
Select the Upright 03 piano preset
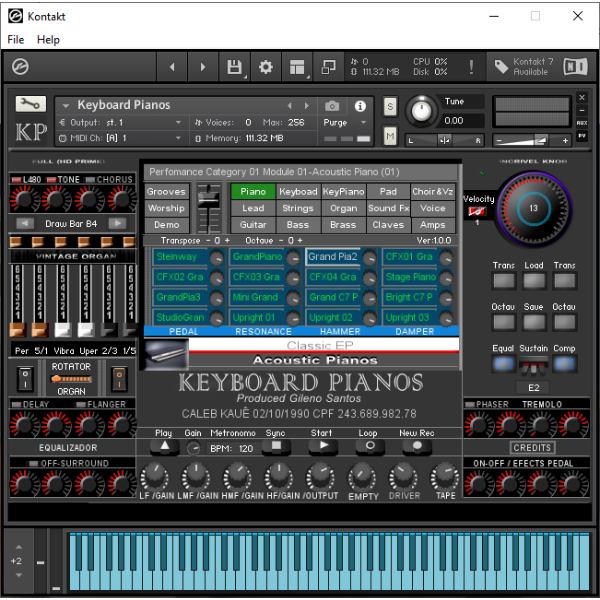coord(410,317)
